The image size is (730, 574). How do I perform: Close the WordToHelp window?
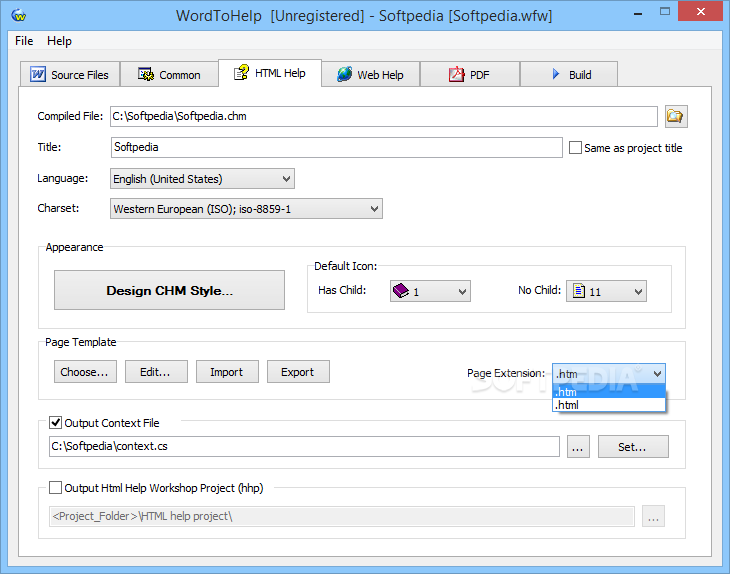coord(701,12)
